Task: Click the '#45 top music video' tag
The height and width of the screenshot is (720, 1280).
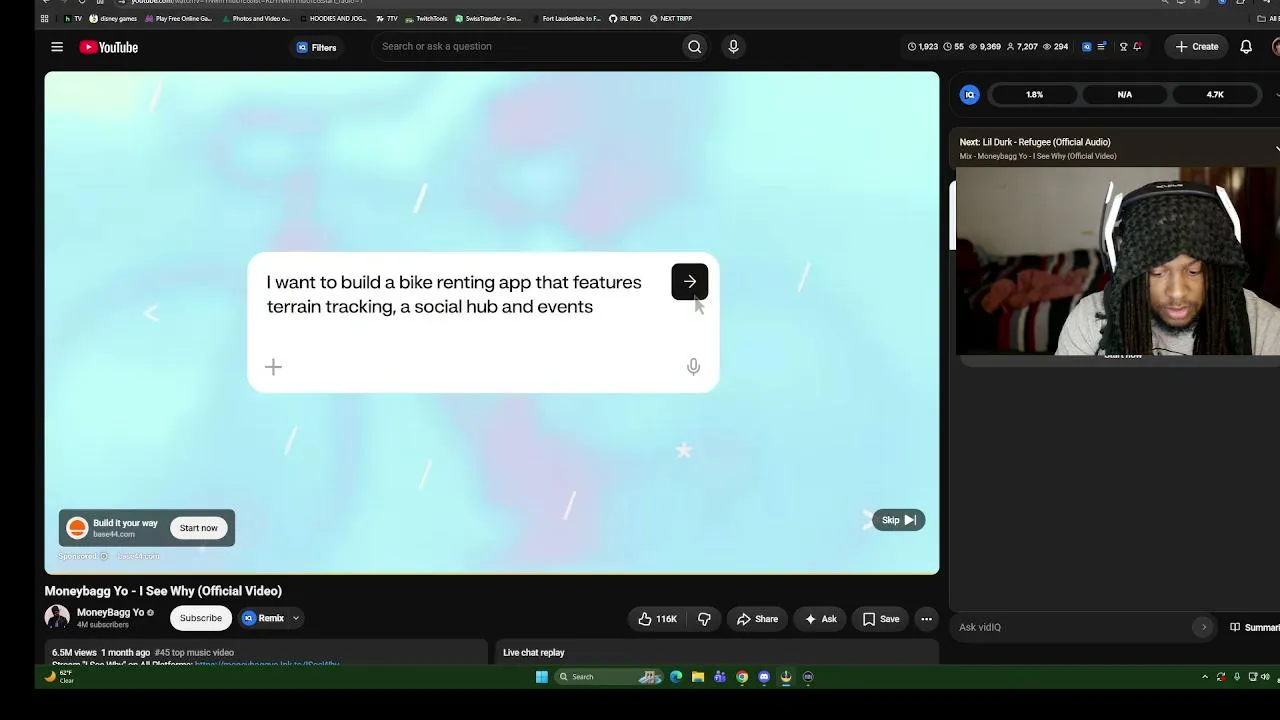Action: pyautogui.click(x=194, y=653)
